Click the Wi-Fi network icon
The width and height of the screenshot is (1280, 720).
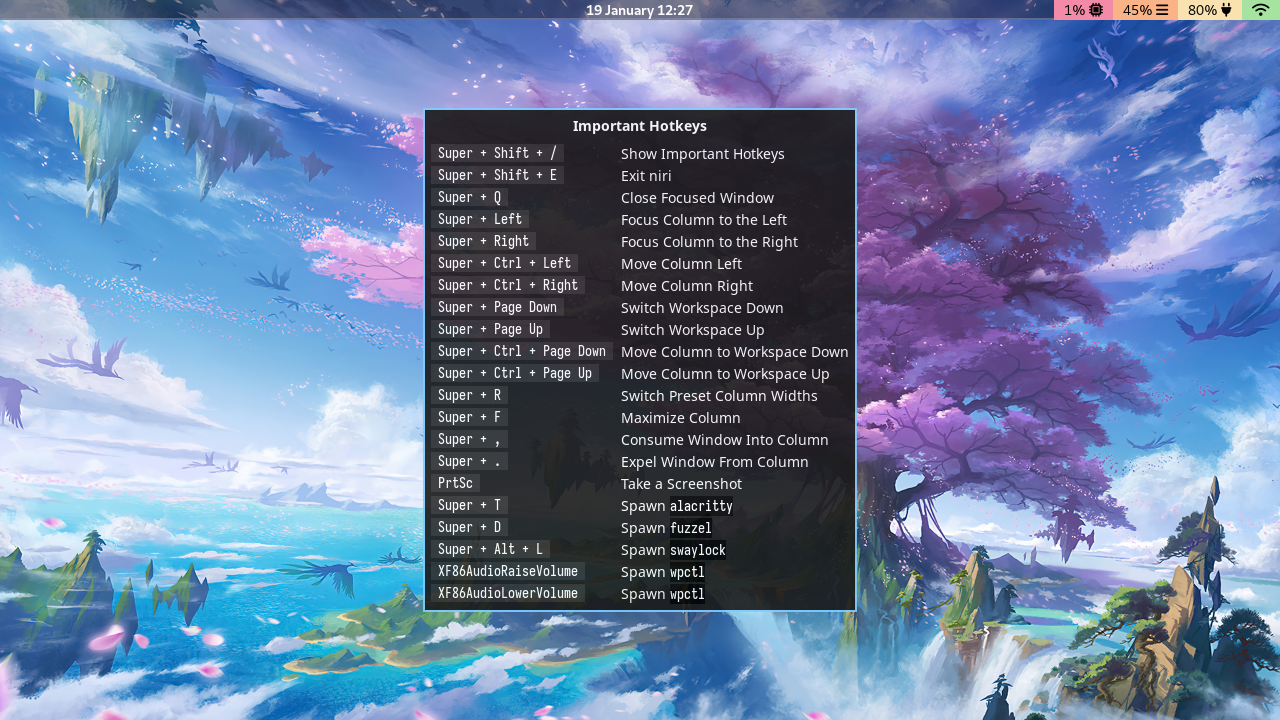(x=1260, y=10)
